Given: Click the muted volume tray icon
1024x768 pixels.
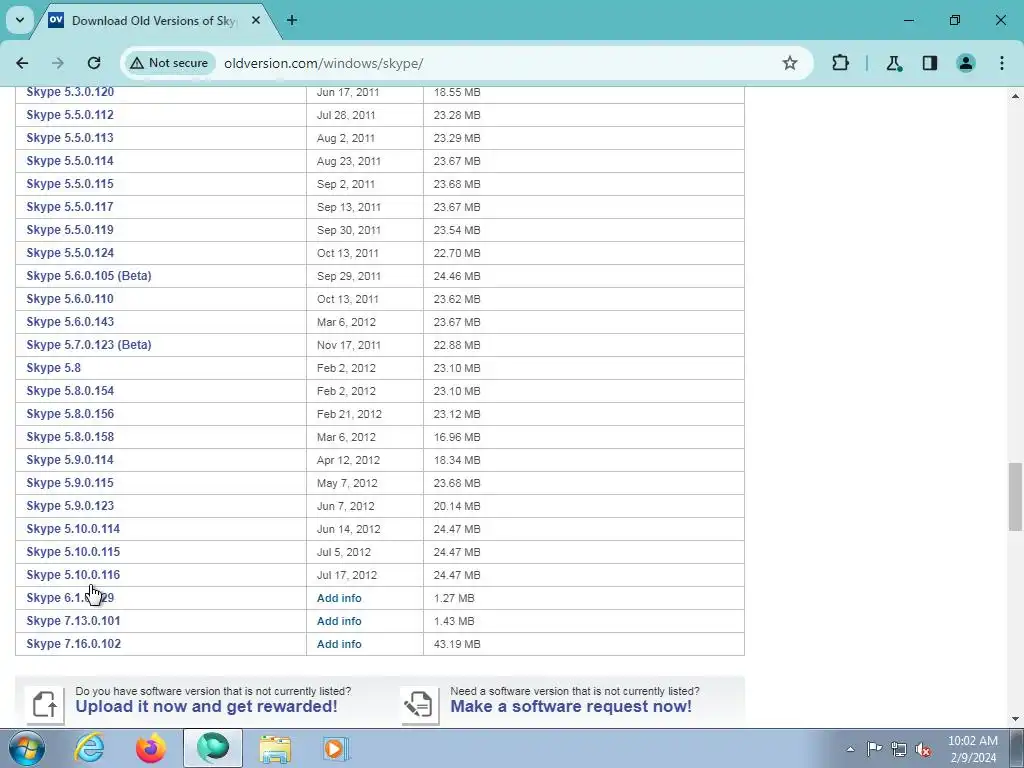Looking at the screenshot, I should (923, 749).
